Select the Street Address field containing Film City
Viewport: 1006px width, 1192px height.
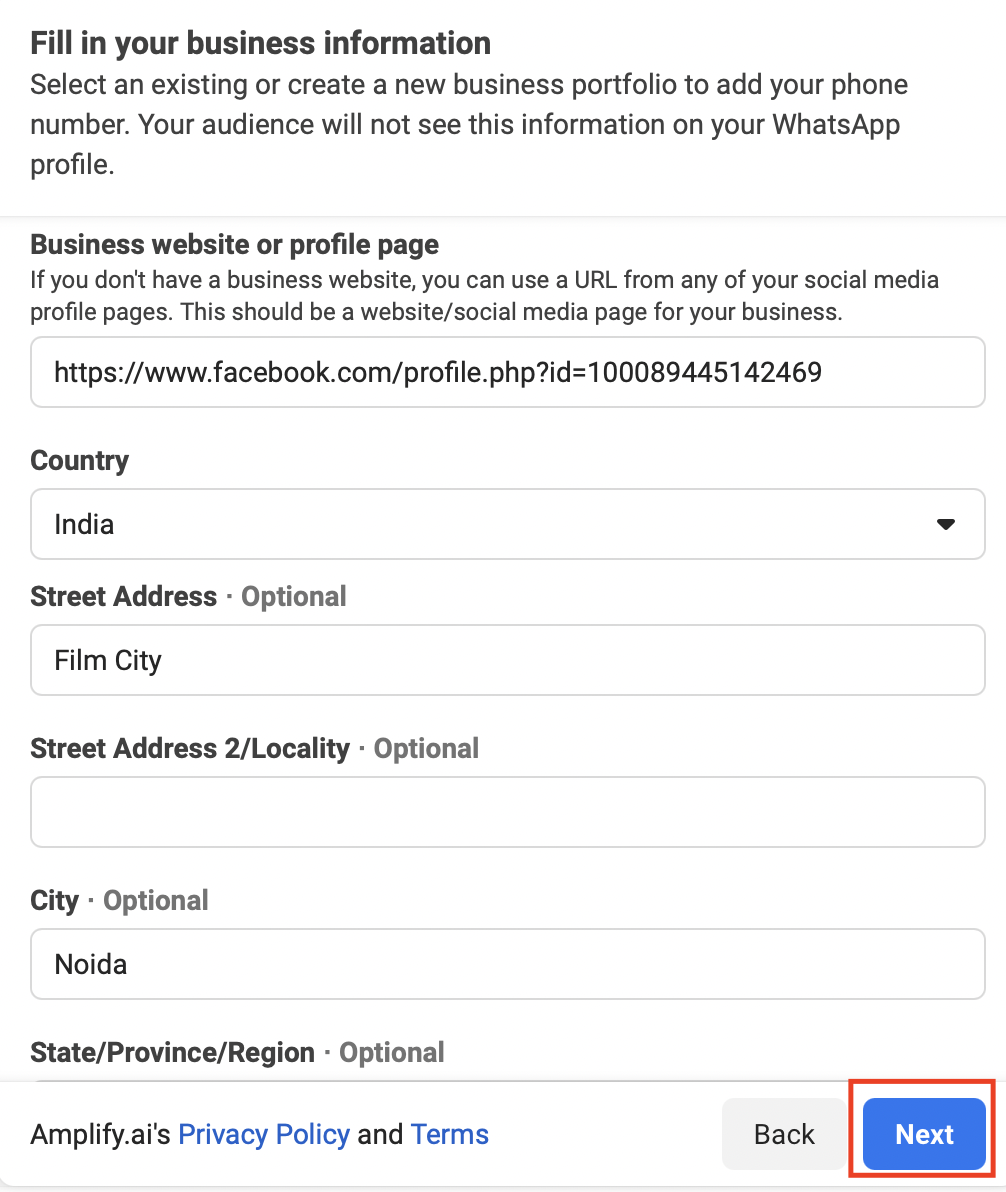click(x=508, y=660)
